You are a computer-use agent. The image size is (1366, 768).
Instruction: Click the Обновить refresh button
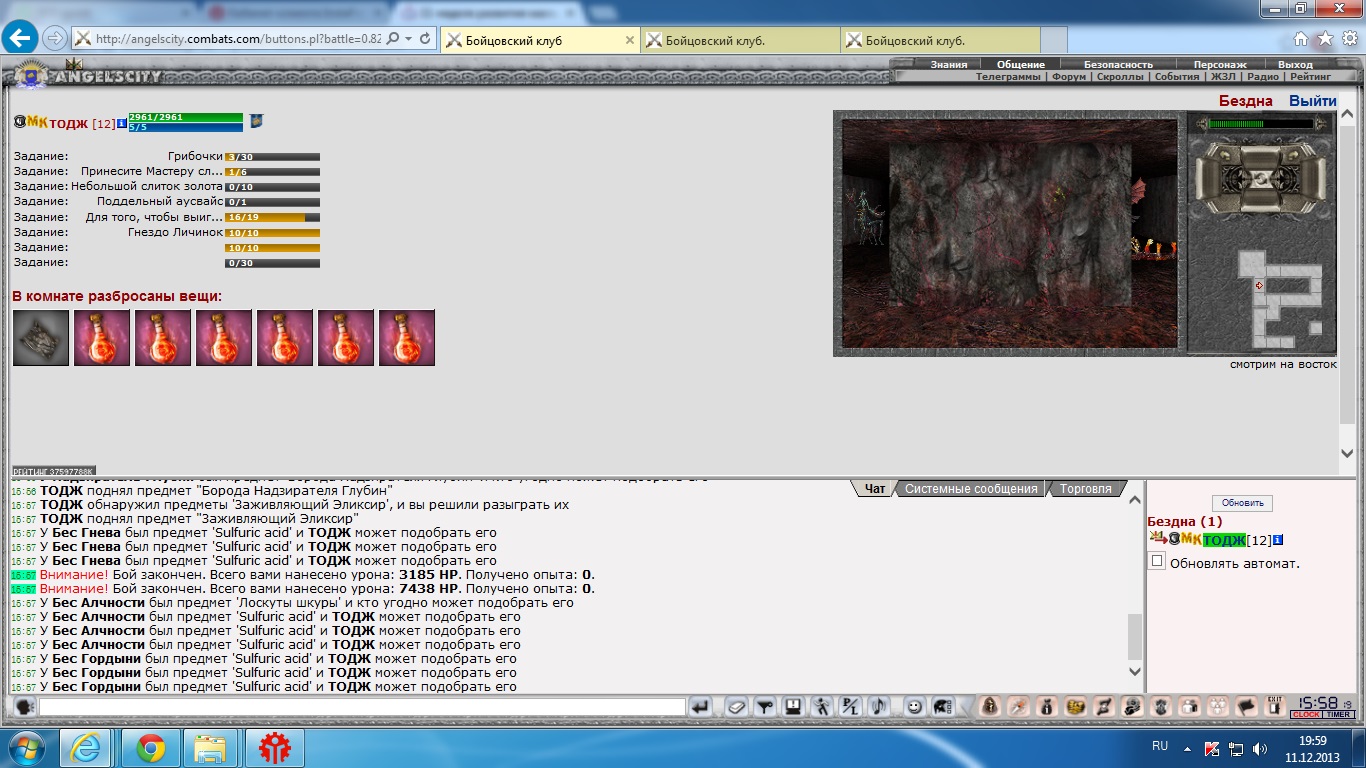click(x=1242, y=503)
